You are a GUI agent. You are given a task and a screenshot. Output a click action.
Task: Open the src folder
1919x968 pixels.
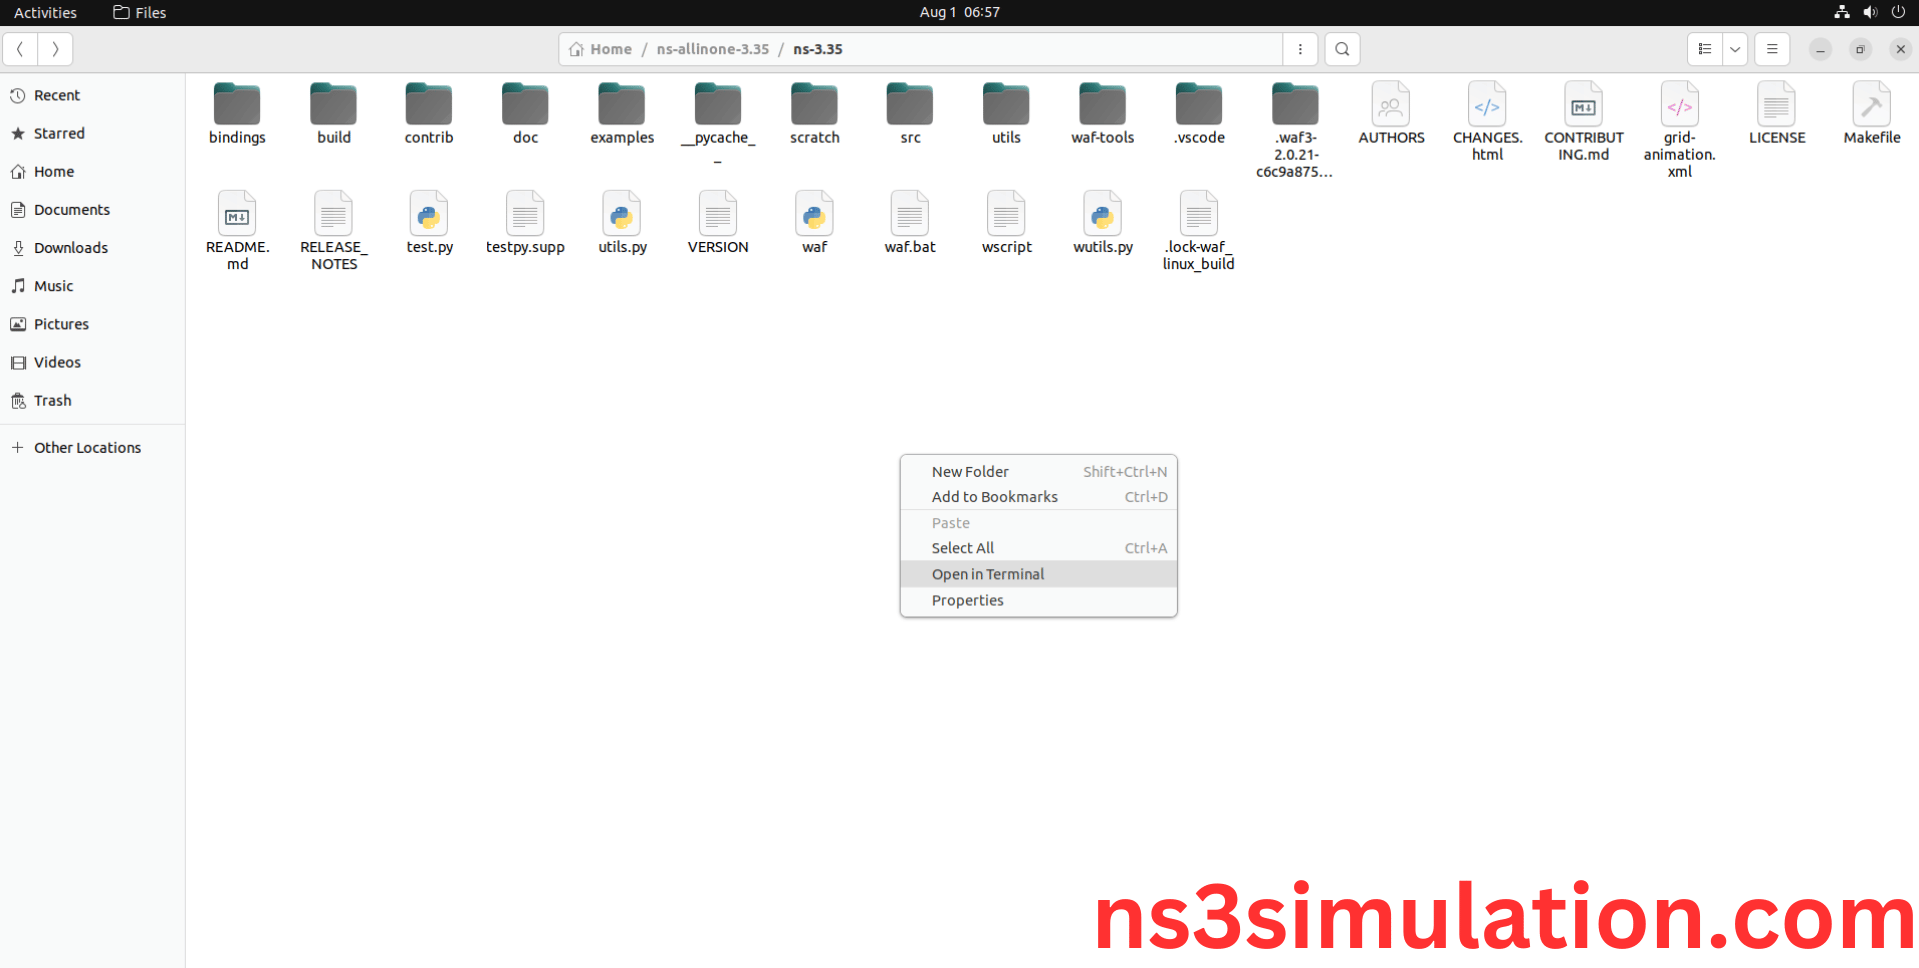point(909,110)
